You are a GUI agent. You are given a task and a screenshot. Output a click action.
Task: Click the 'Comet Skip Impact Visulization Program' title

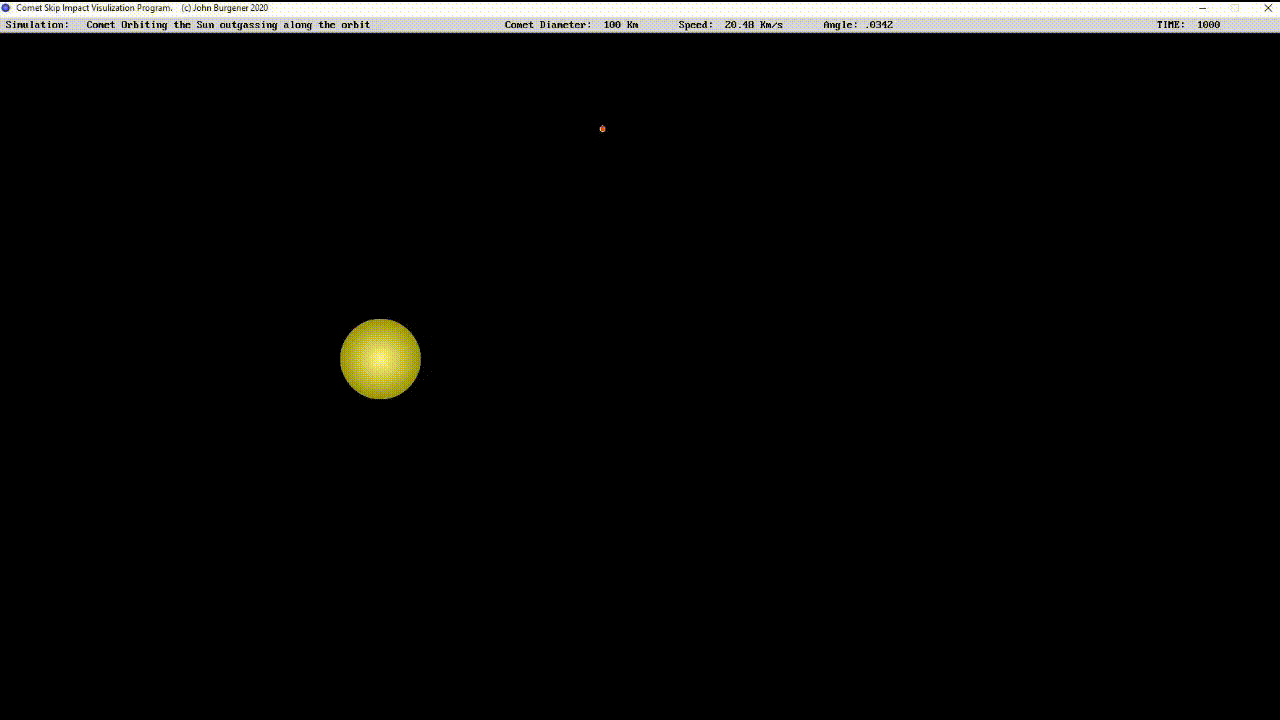[x=94, y=8]
